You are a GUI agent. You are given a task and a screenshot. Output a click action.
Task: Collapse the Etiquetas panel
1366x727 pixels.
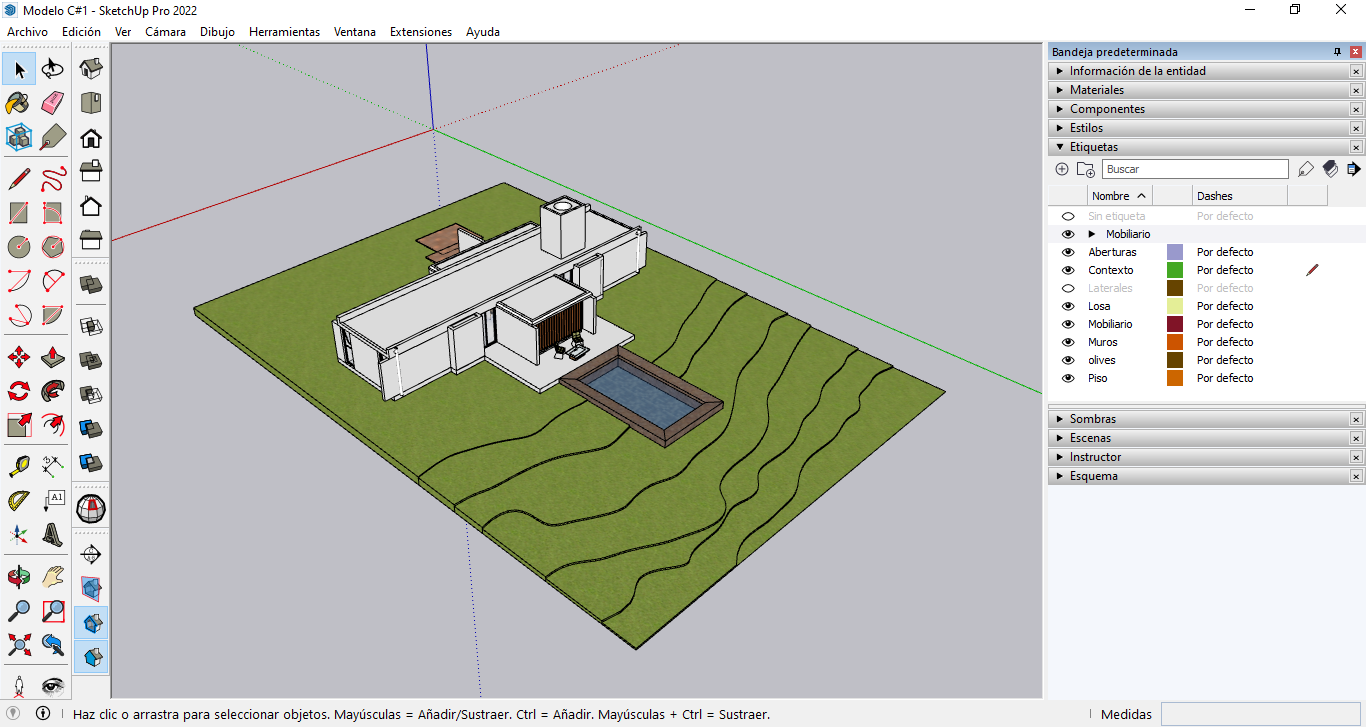(x=1093, y=147)
